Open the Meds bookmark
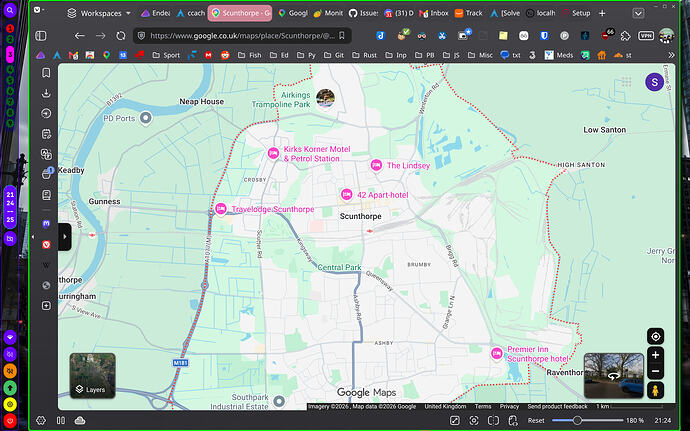 559,55
